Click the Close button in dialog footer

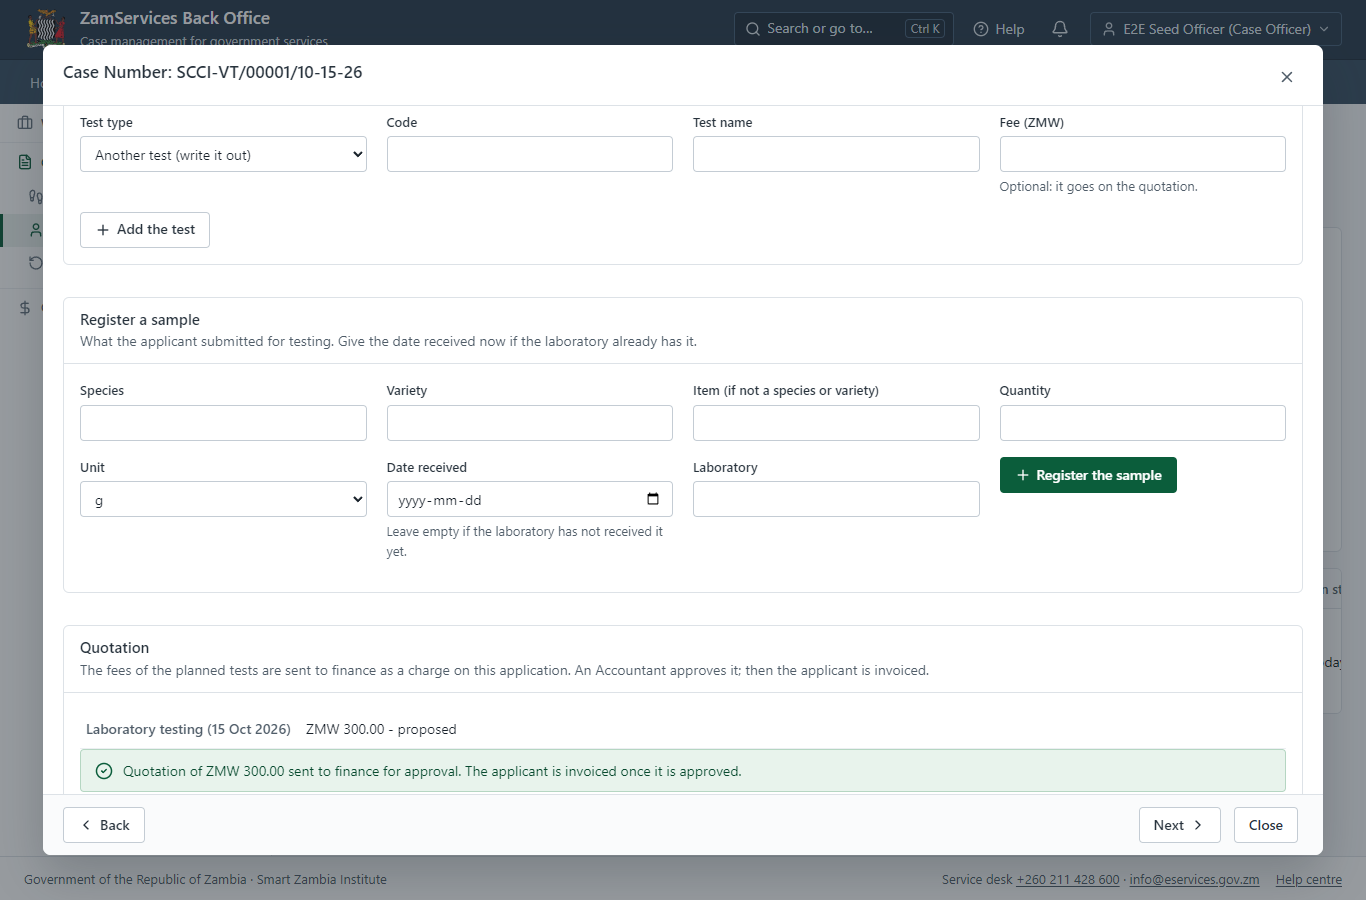[x=1265, y=825]
